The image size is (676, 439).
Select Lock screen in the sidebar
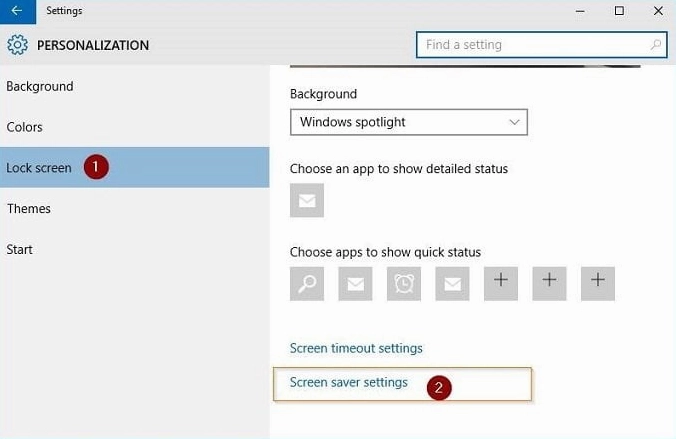pos(39,168)
